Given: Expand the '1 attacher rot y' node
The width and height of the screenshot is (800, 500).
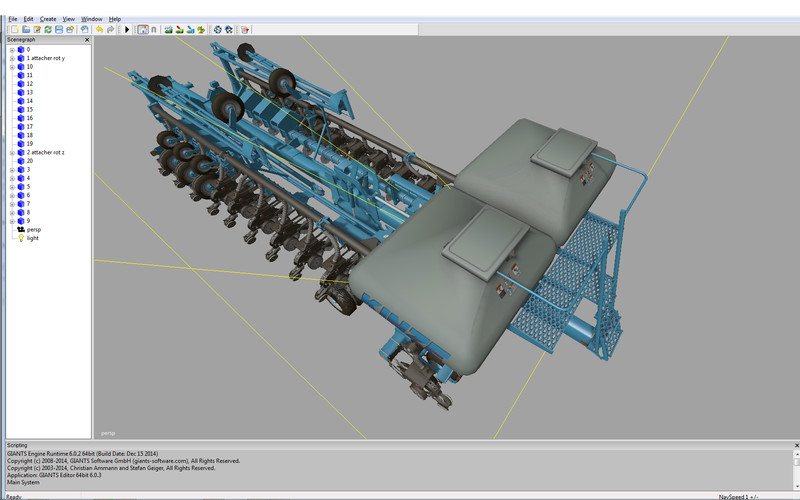Looking at the screenshot, I should (x=11, y=58).
